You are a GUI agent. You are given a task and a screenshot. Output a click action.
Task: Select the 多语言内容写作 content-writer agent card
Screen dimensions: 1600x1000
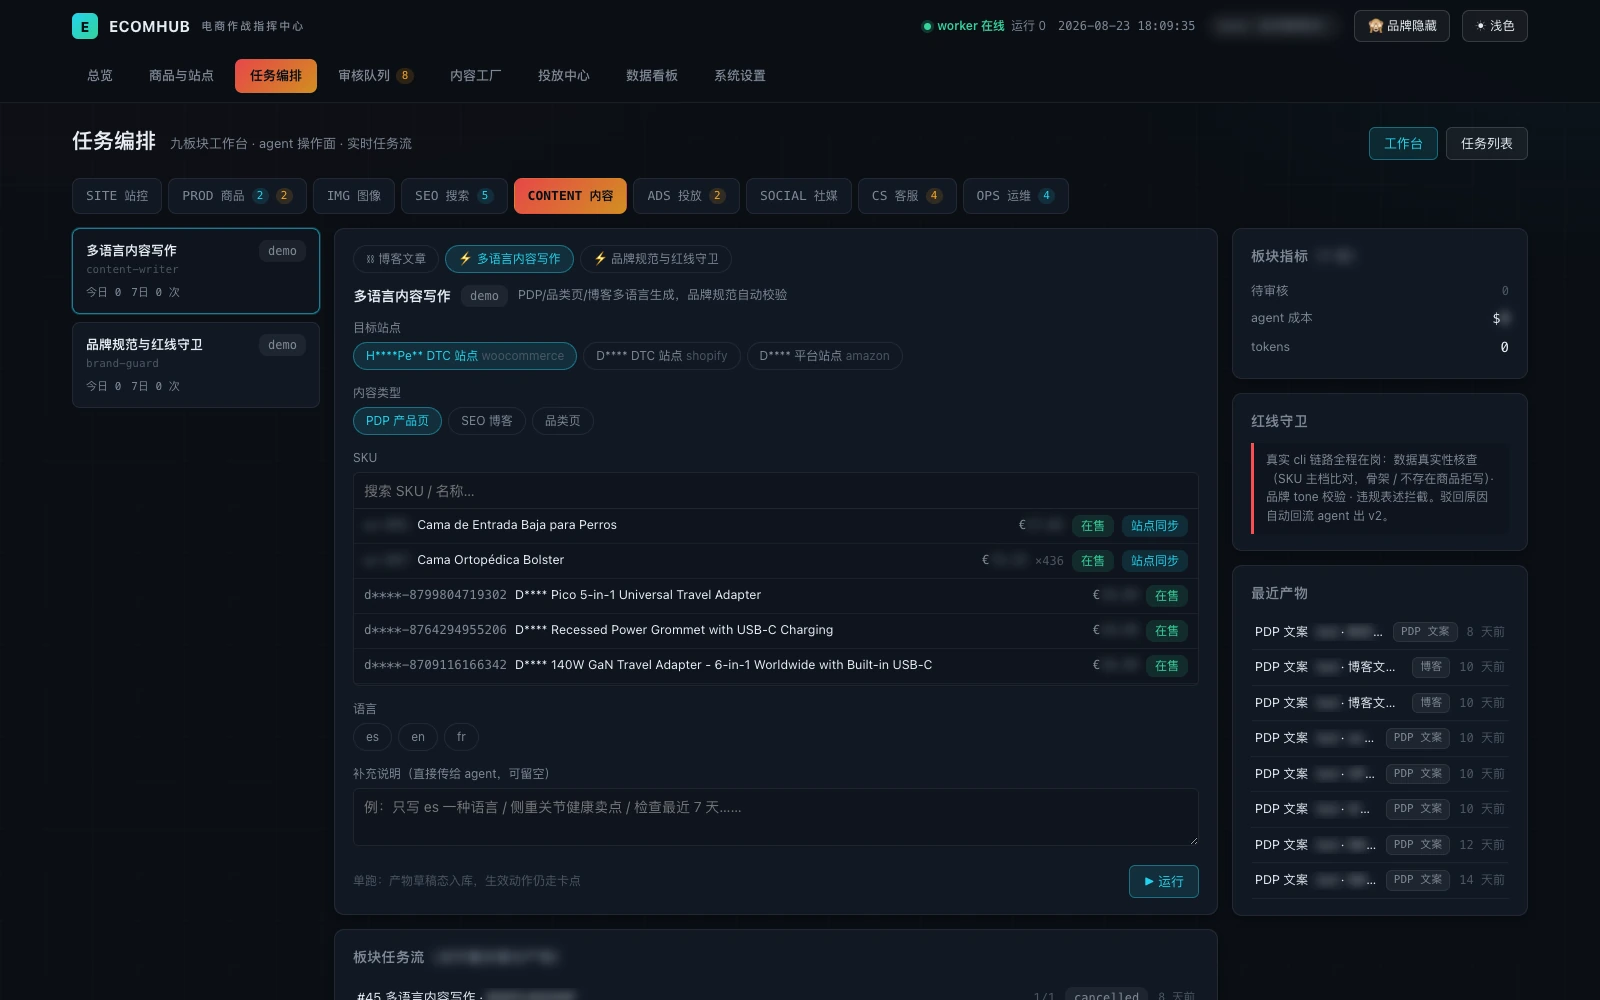click(196, 271)
